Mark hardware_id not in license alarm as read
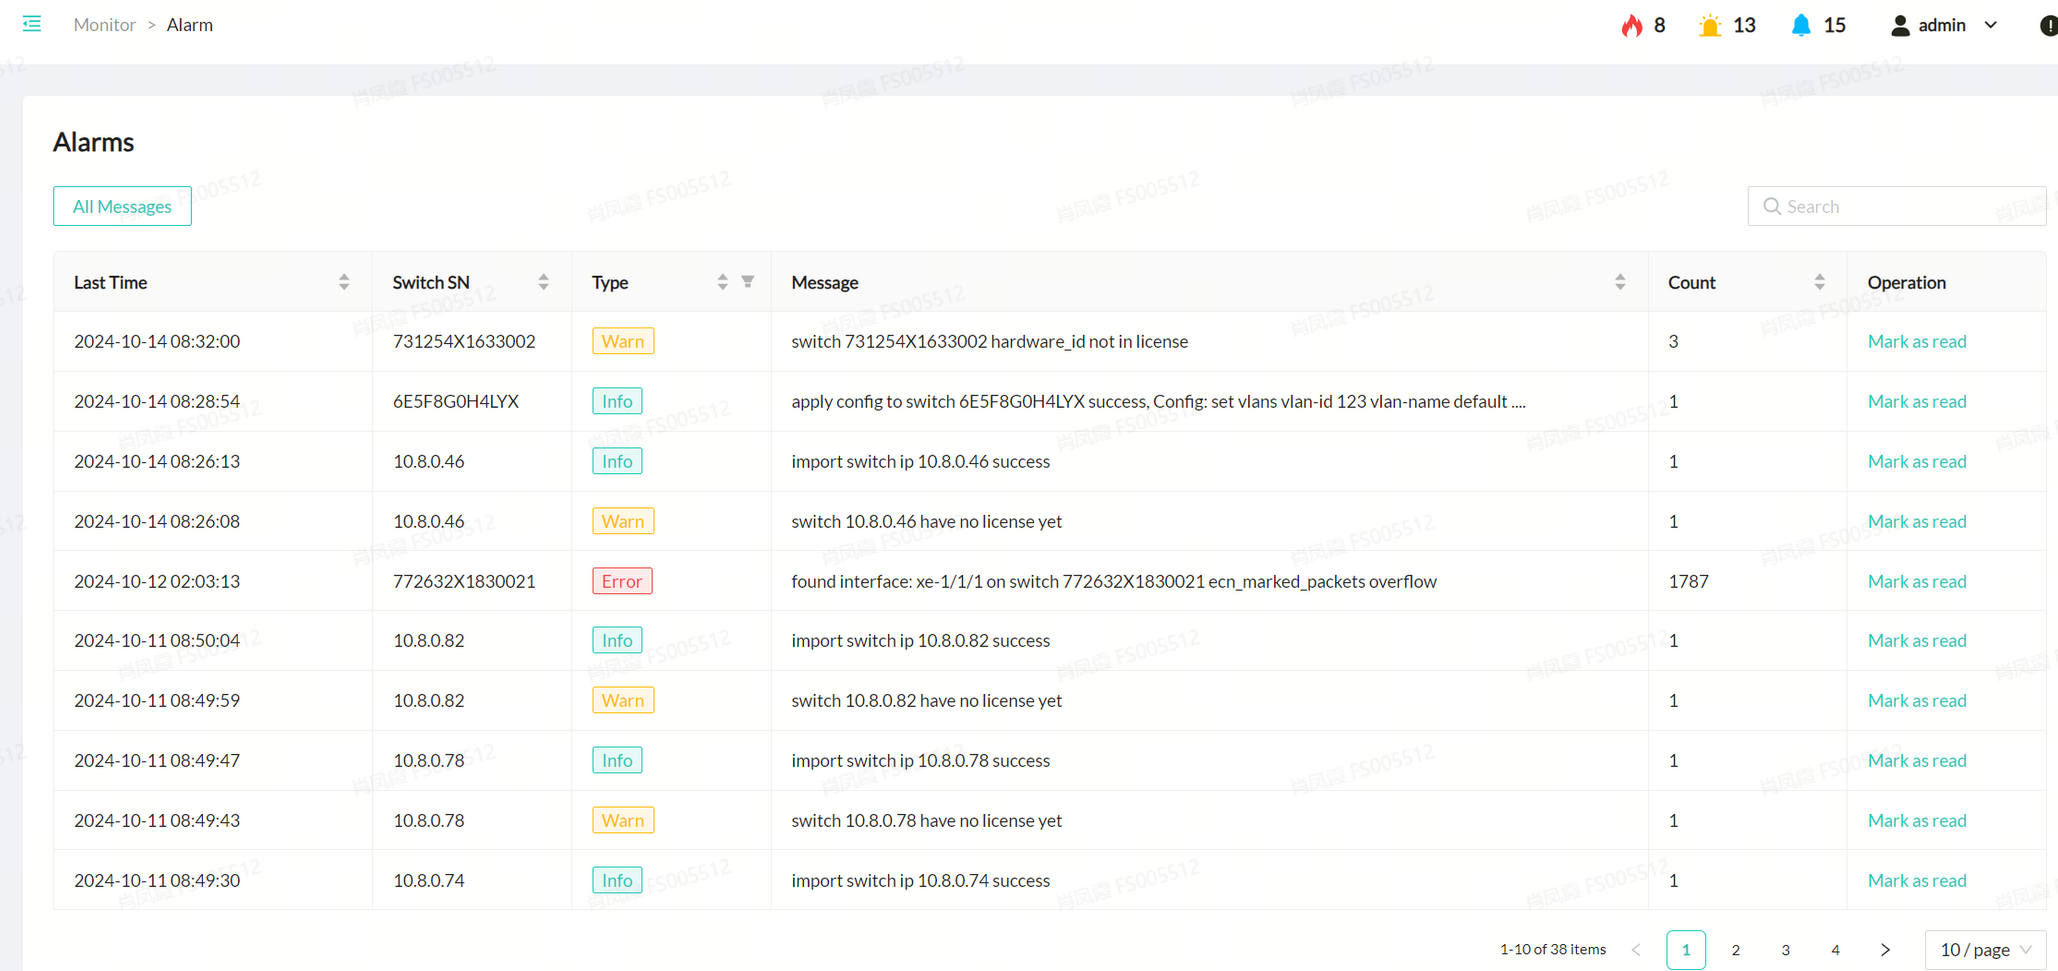 [1916, 341]
